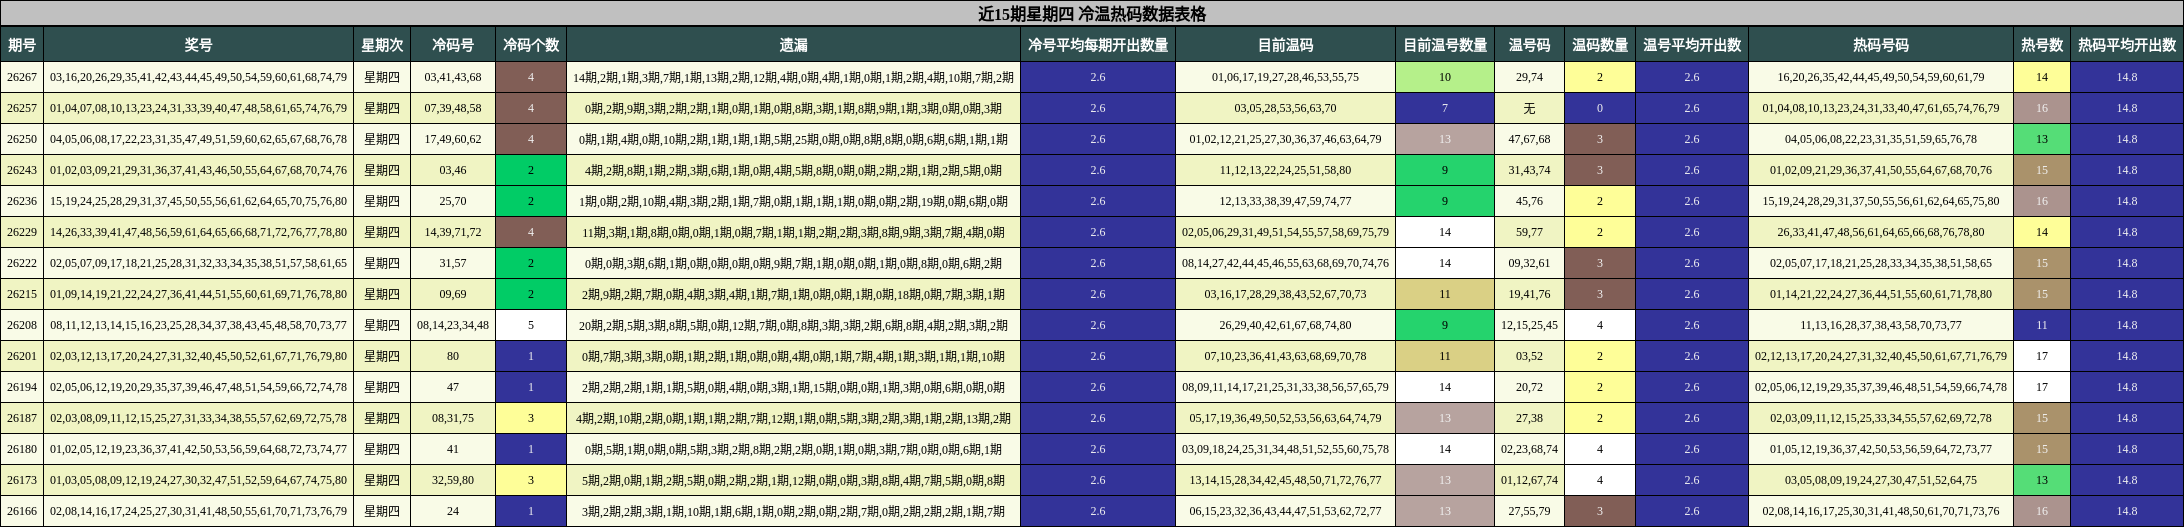Viewport: 2184px width, 527px height.
Task: Select current warm codes '26,29,40,42,61,67,68,74,80'
Action: 1285,325
